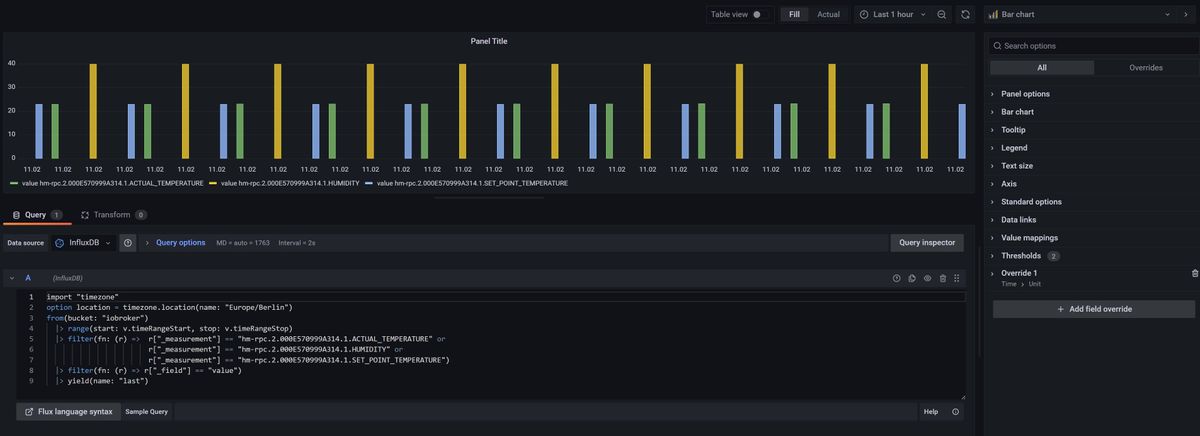Toggle the Table view switch
The height and width of the screenshot is (436, 1200).
pyautogui.click(x=757, y=15)
